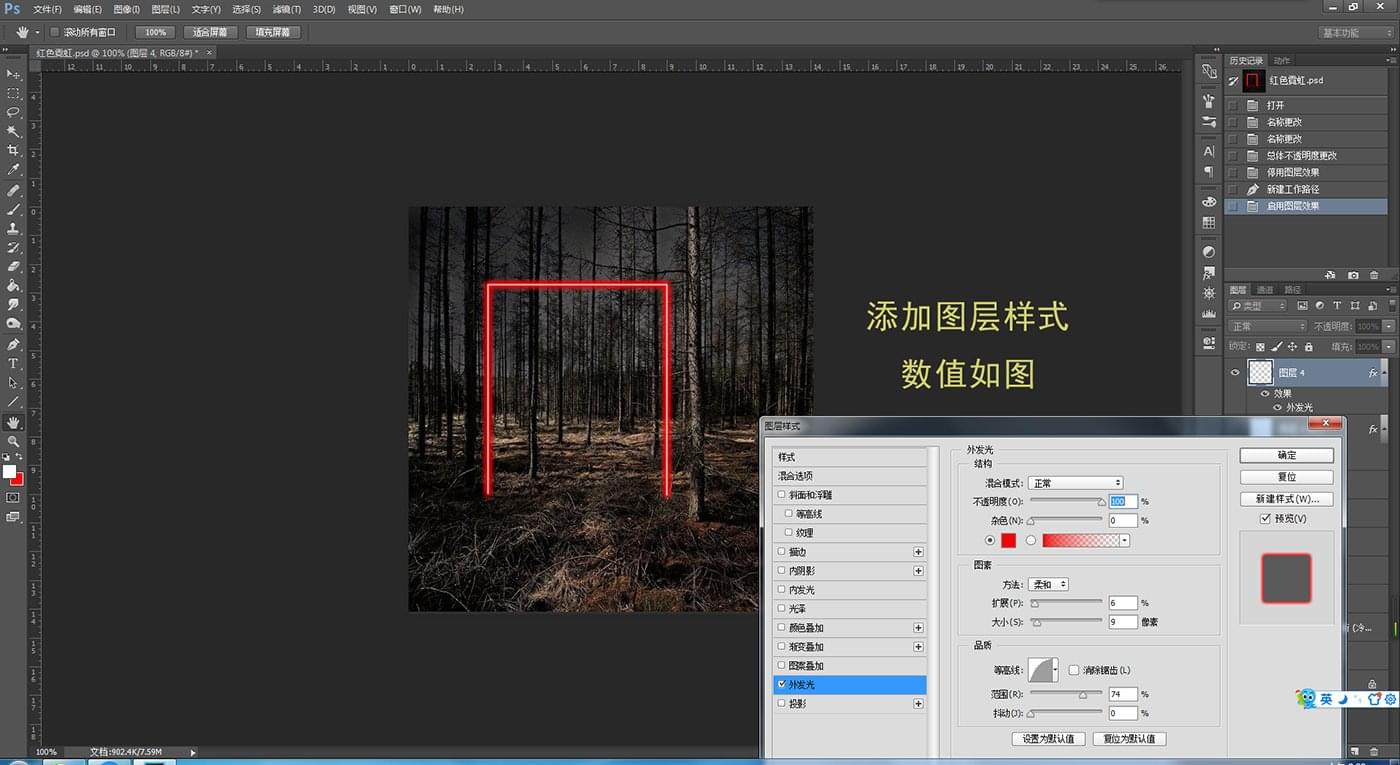Select the Magic Wand tool
Screen dimensions: 1400x765
[13, 131]
